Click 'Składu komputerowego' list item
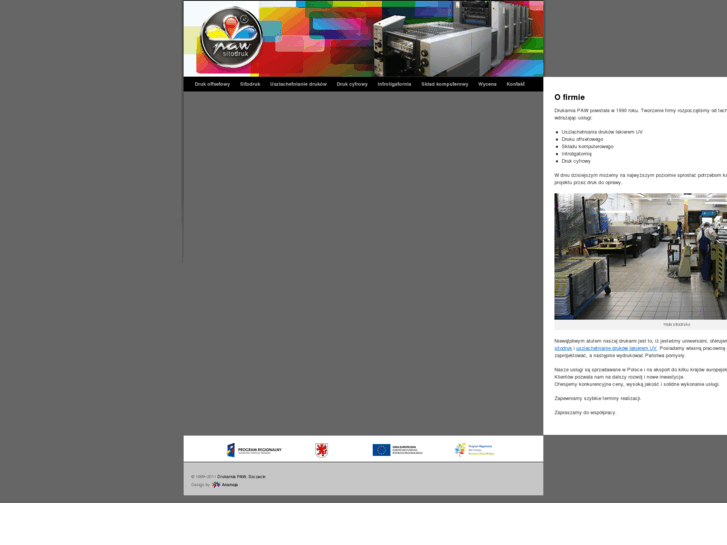The width and height of the screenshot is (727, 545). 587,147
